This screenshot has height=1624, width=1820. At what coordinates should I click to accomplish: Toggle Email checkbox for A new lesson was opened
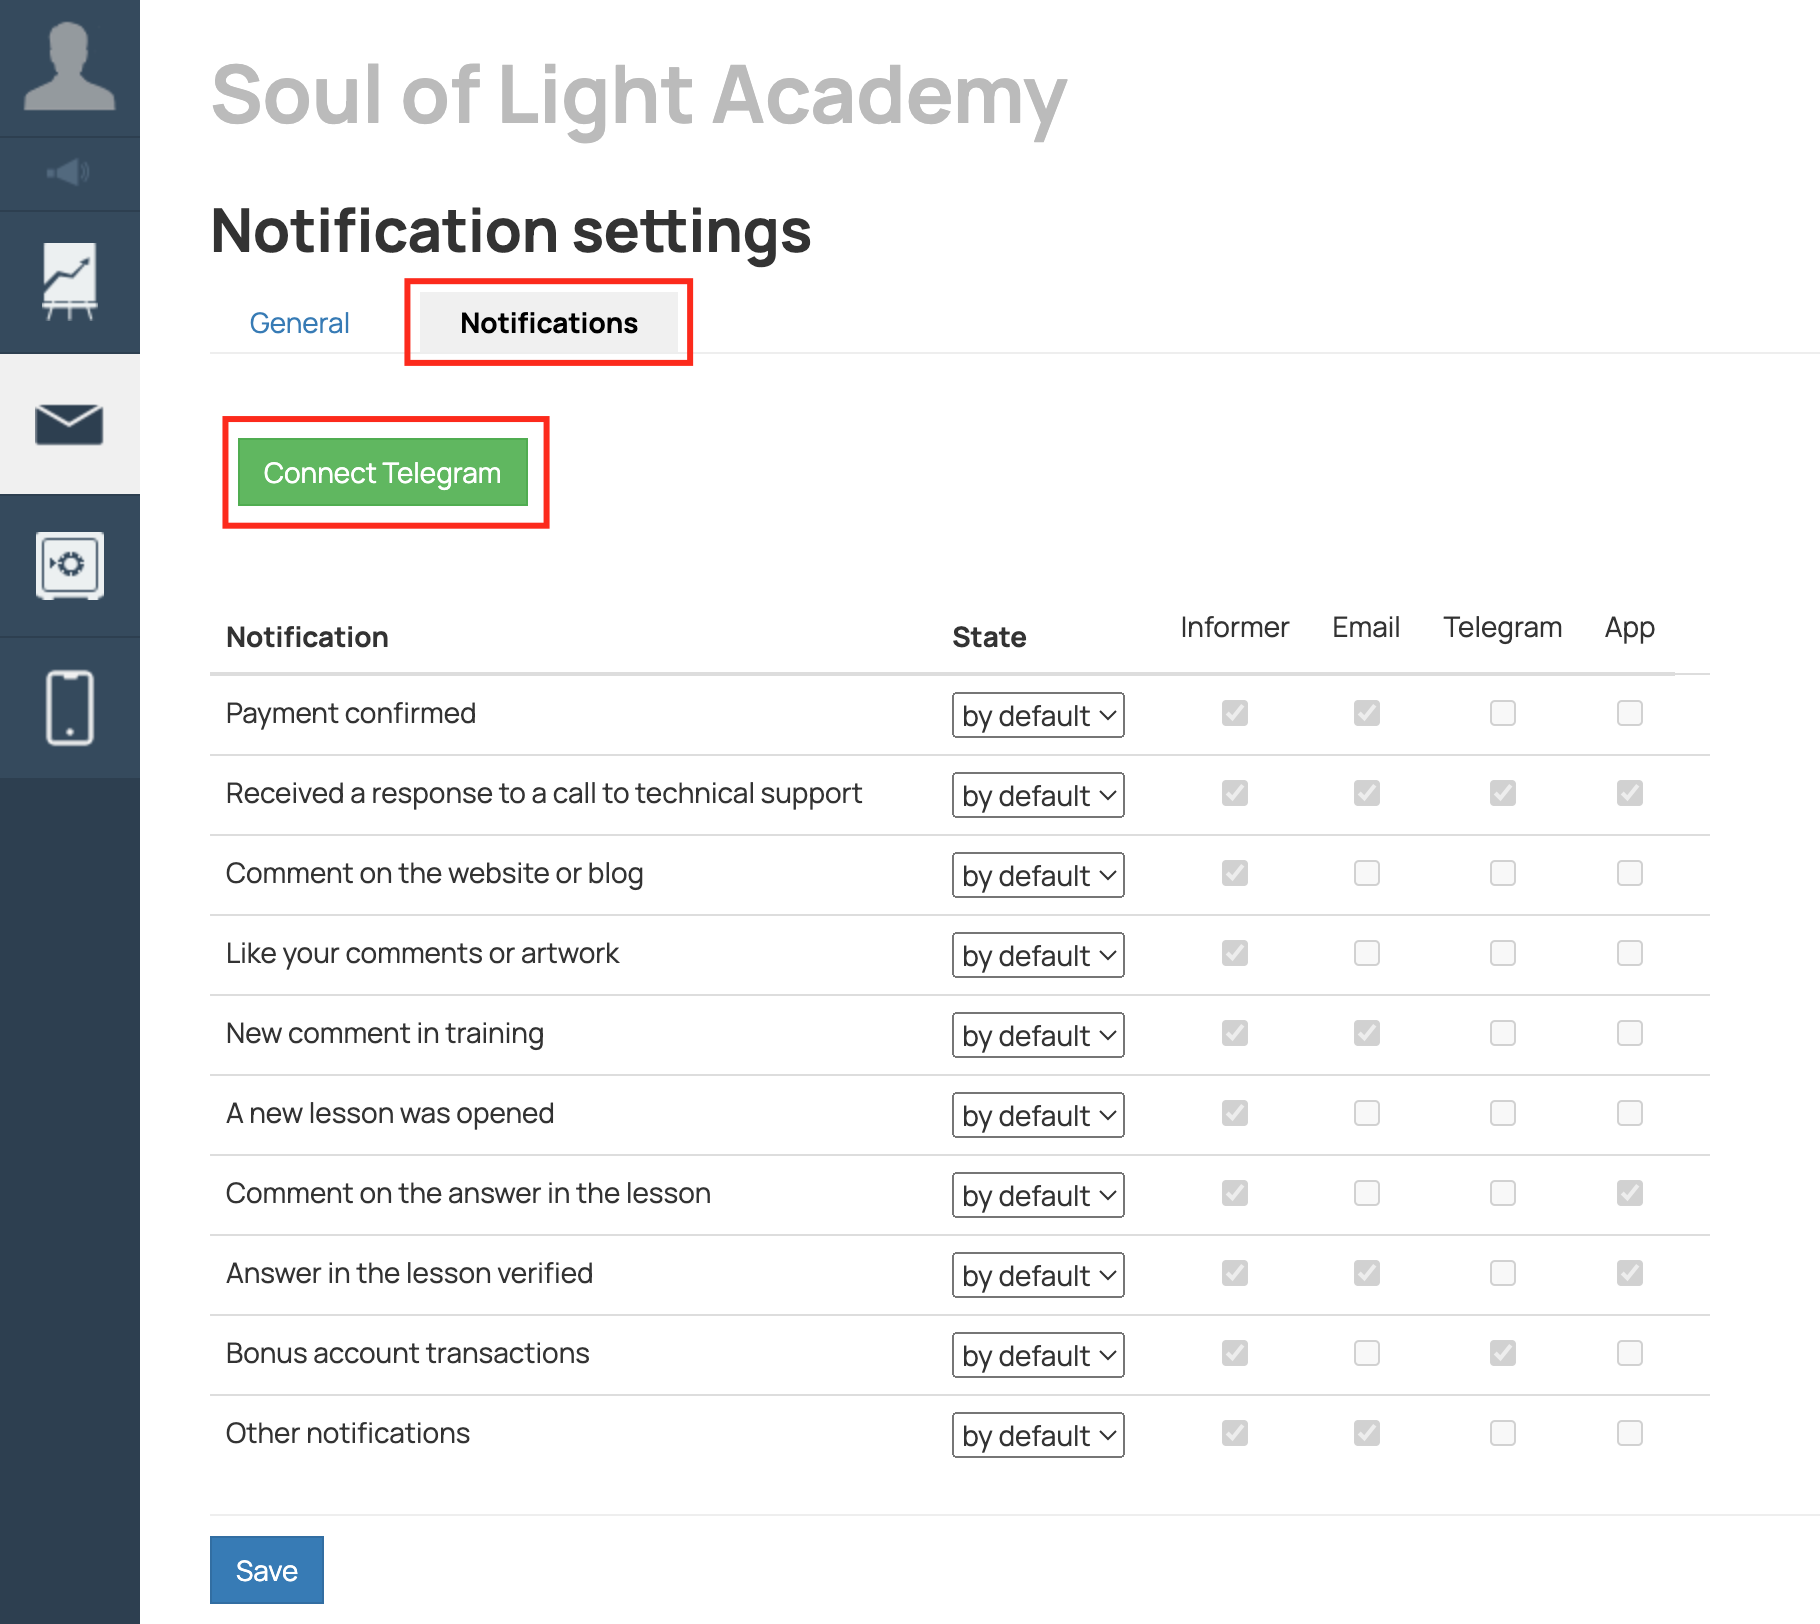pyautogui.click(x=1366, y=1113)
